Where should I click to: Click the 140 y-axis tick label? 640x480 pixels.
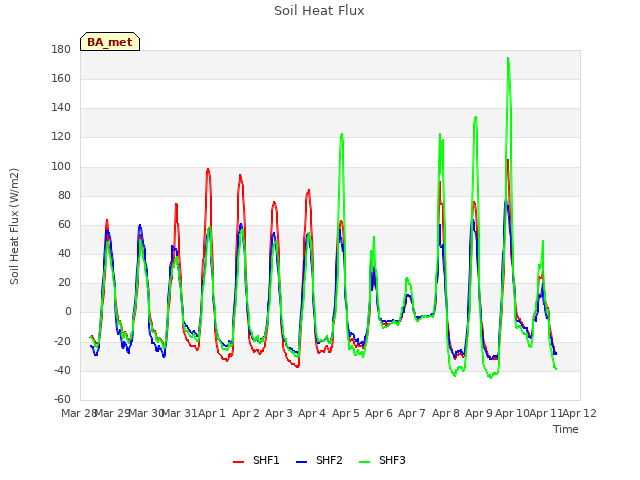[x=61, y=108]
